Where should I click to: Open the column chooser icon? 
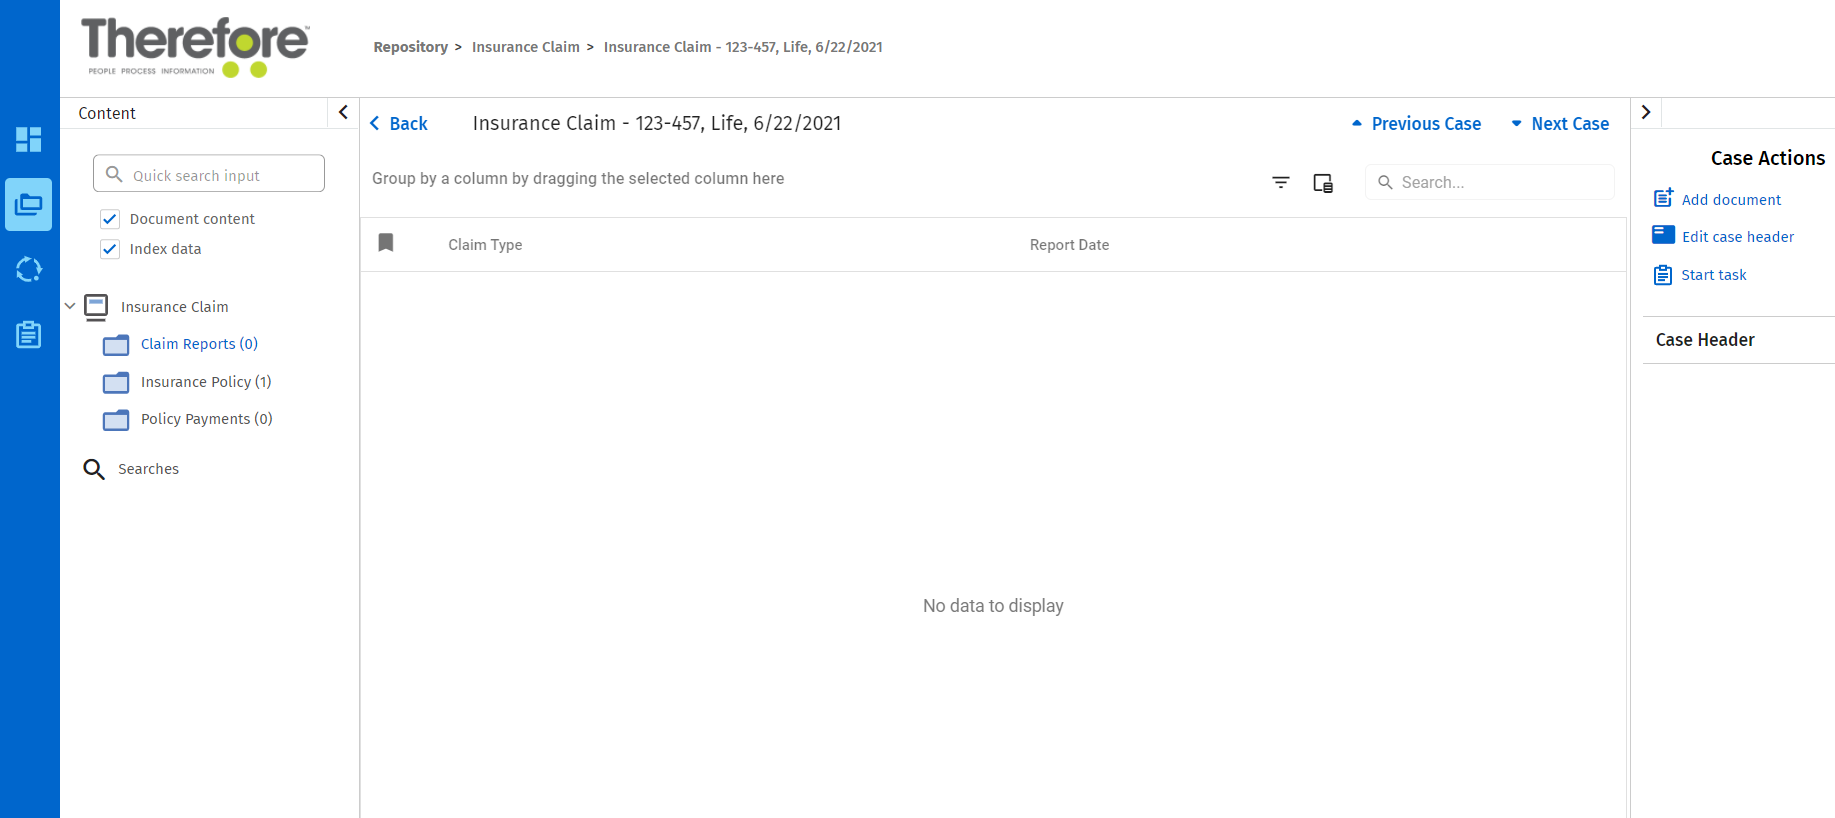point(1323,183)
